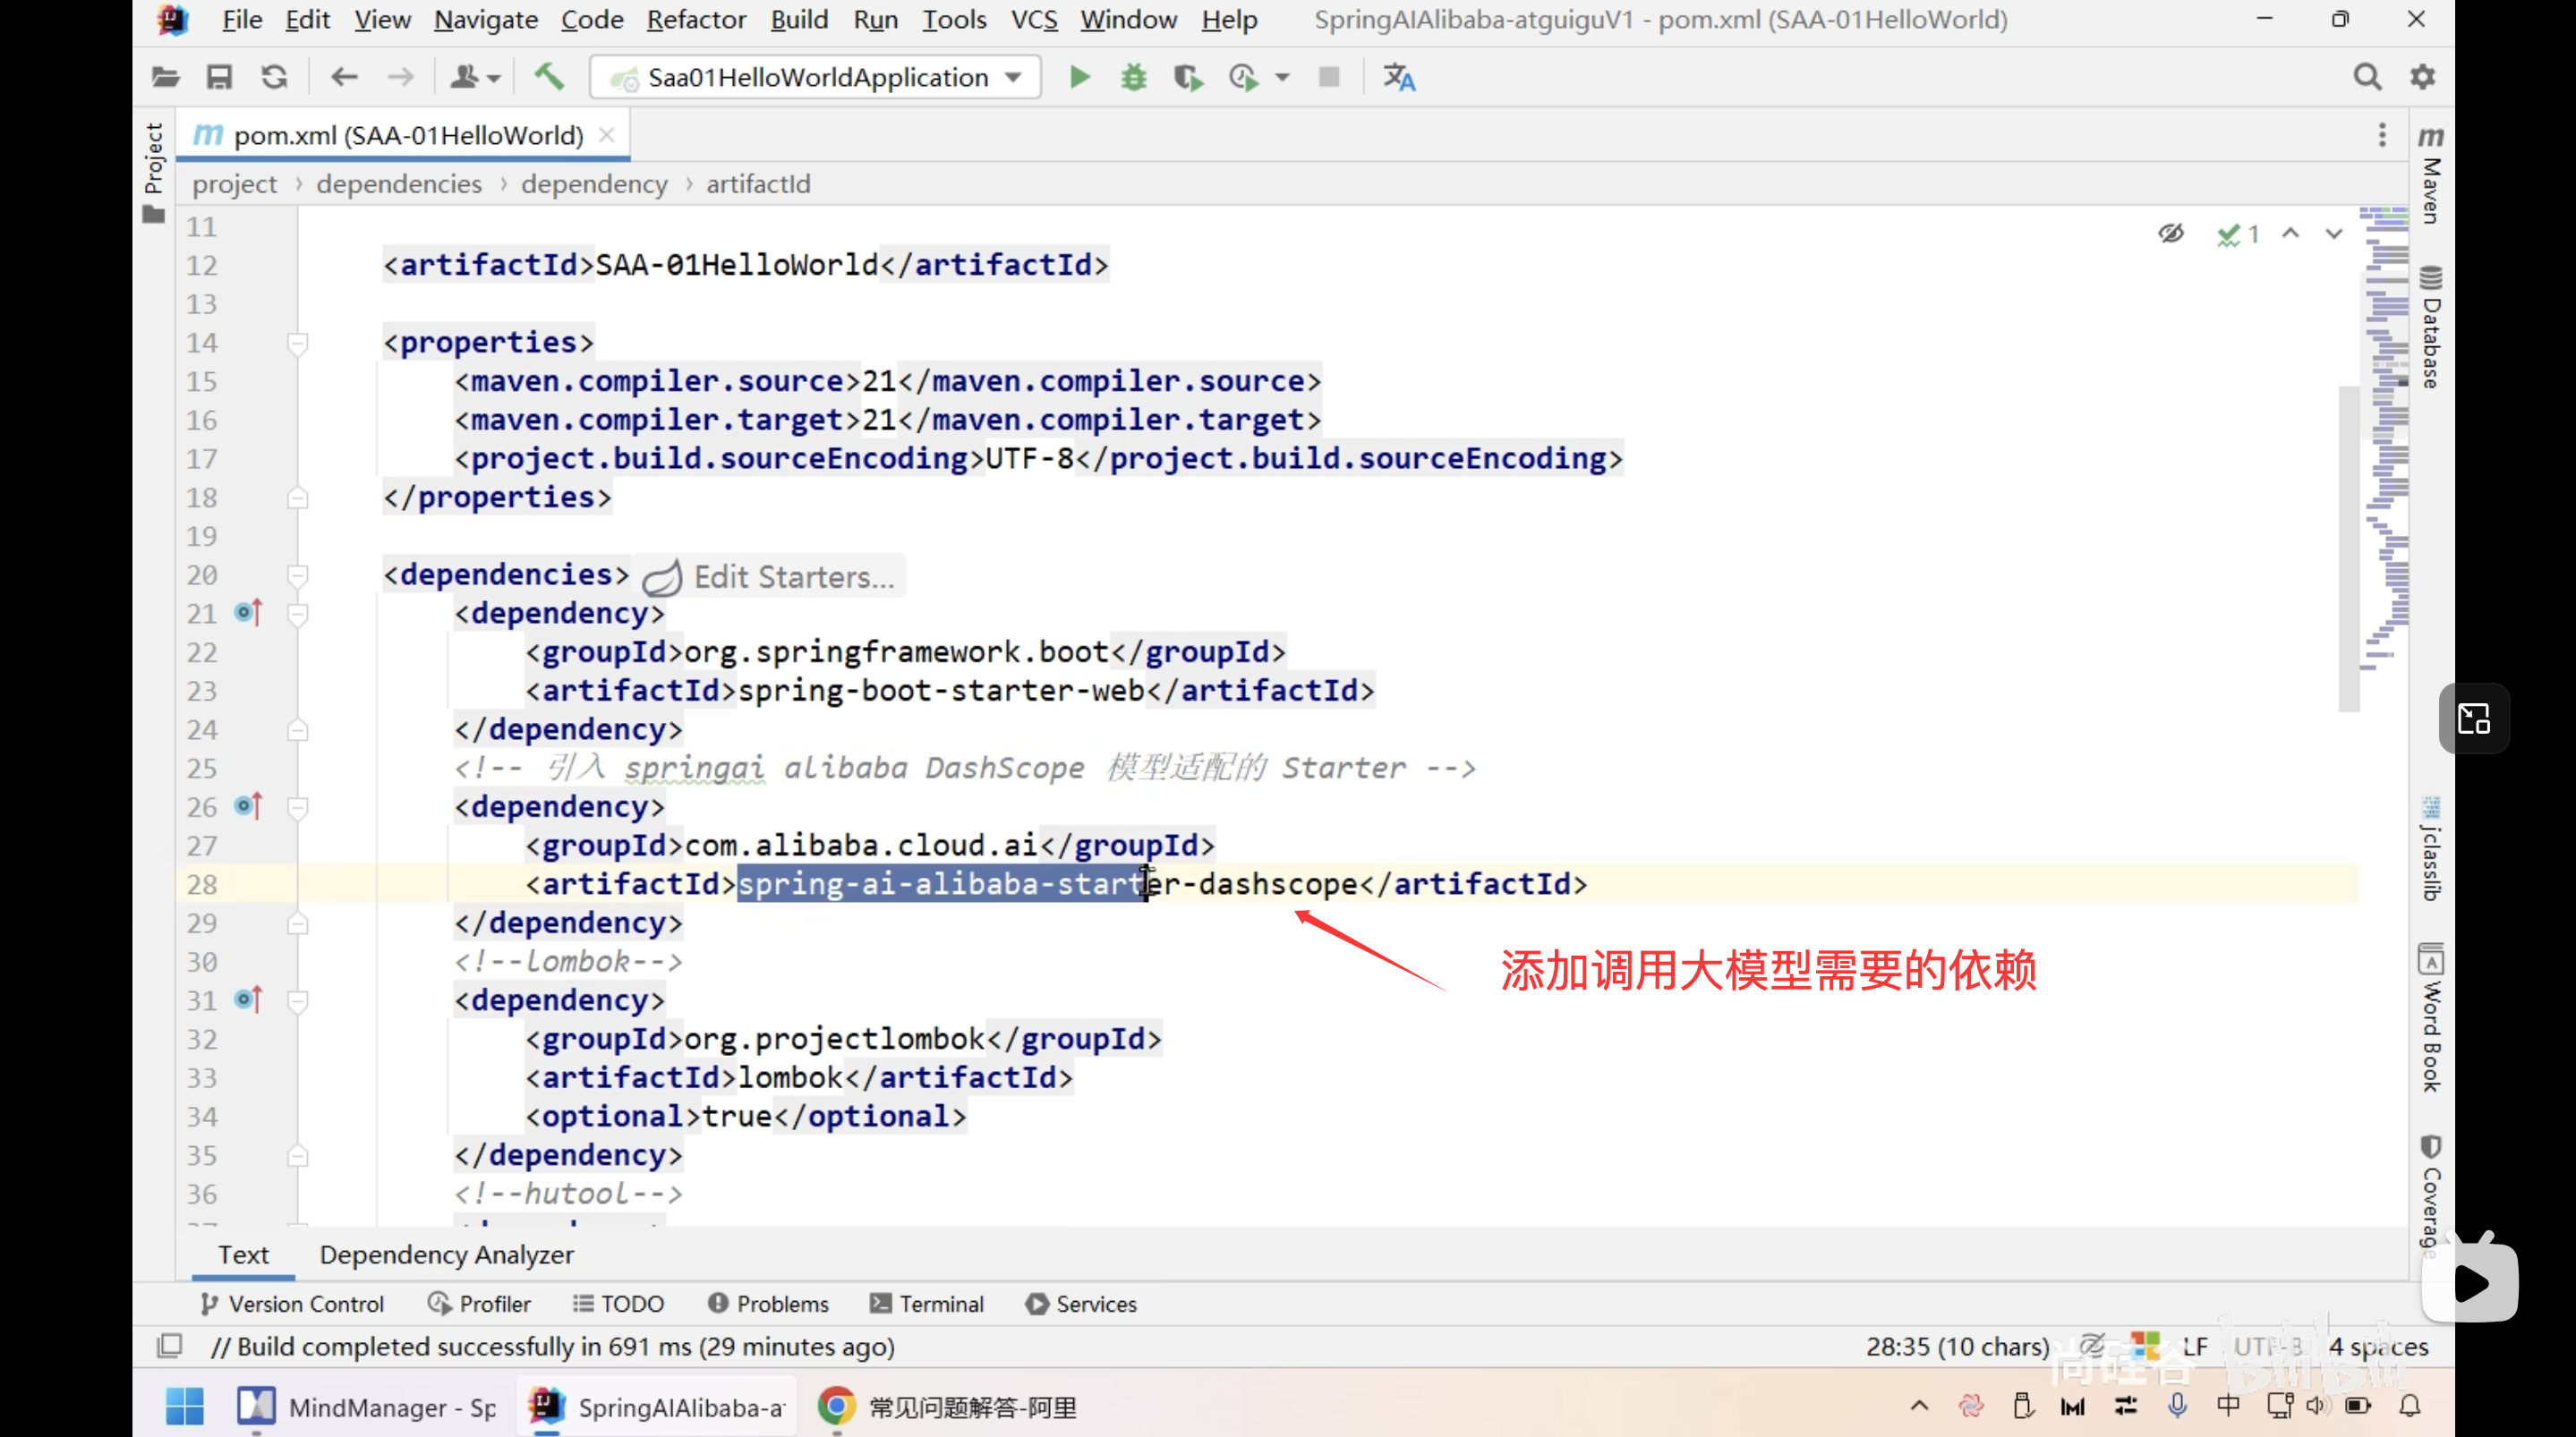
Task: Collapse the dependencies fold marker at line 20
Action: [297, 575]
